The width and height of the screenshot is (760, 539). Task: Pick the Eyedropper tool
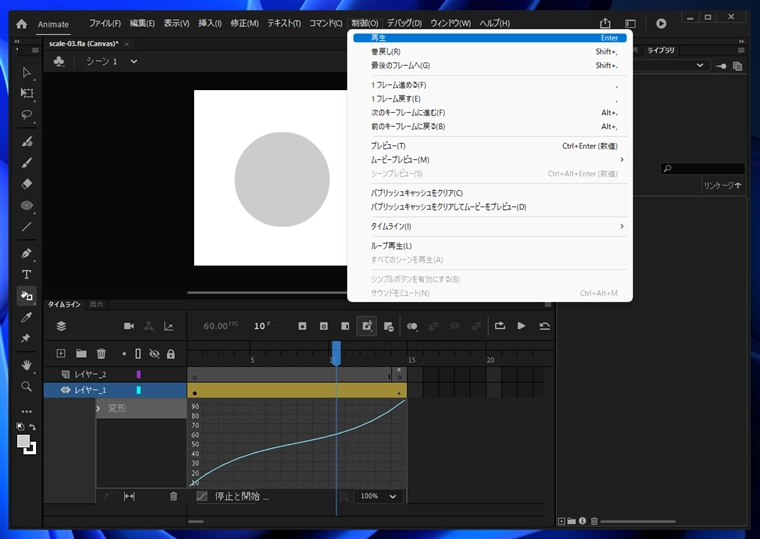click(x=27, y=317)
